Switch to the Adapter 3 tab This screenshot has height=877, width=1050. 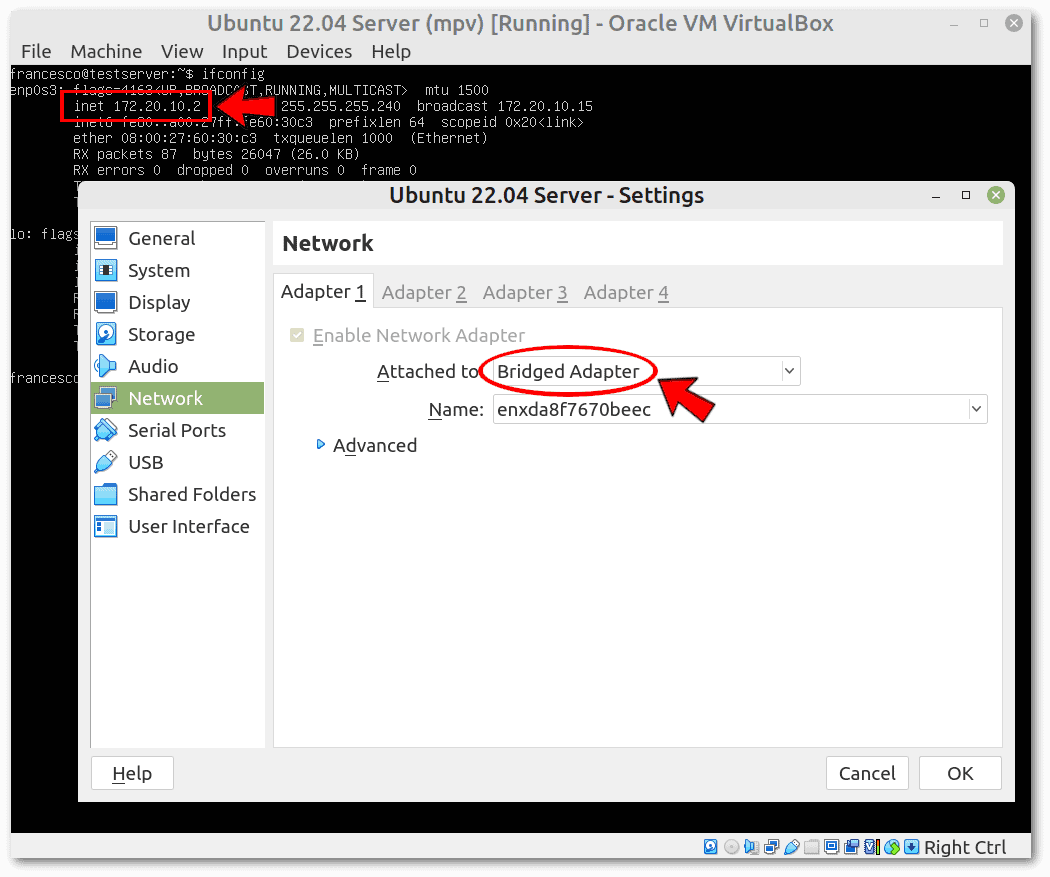coord(525,293)
